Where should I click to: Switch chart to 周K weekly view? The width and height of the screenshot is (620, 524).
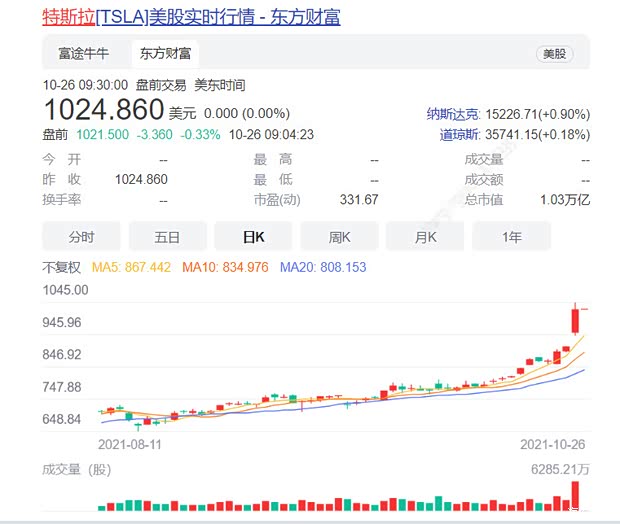coord(339,237)
